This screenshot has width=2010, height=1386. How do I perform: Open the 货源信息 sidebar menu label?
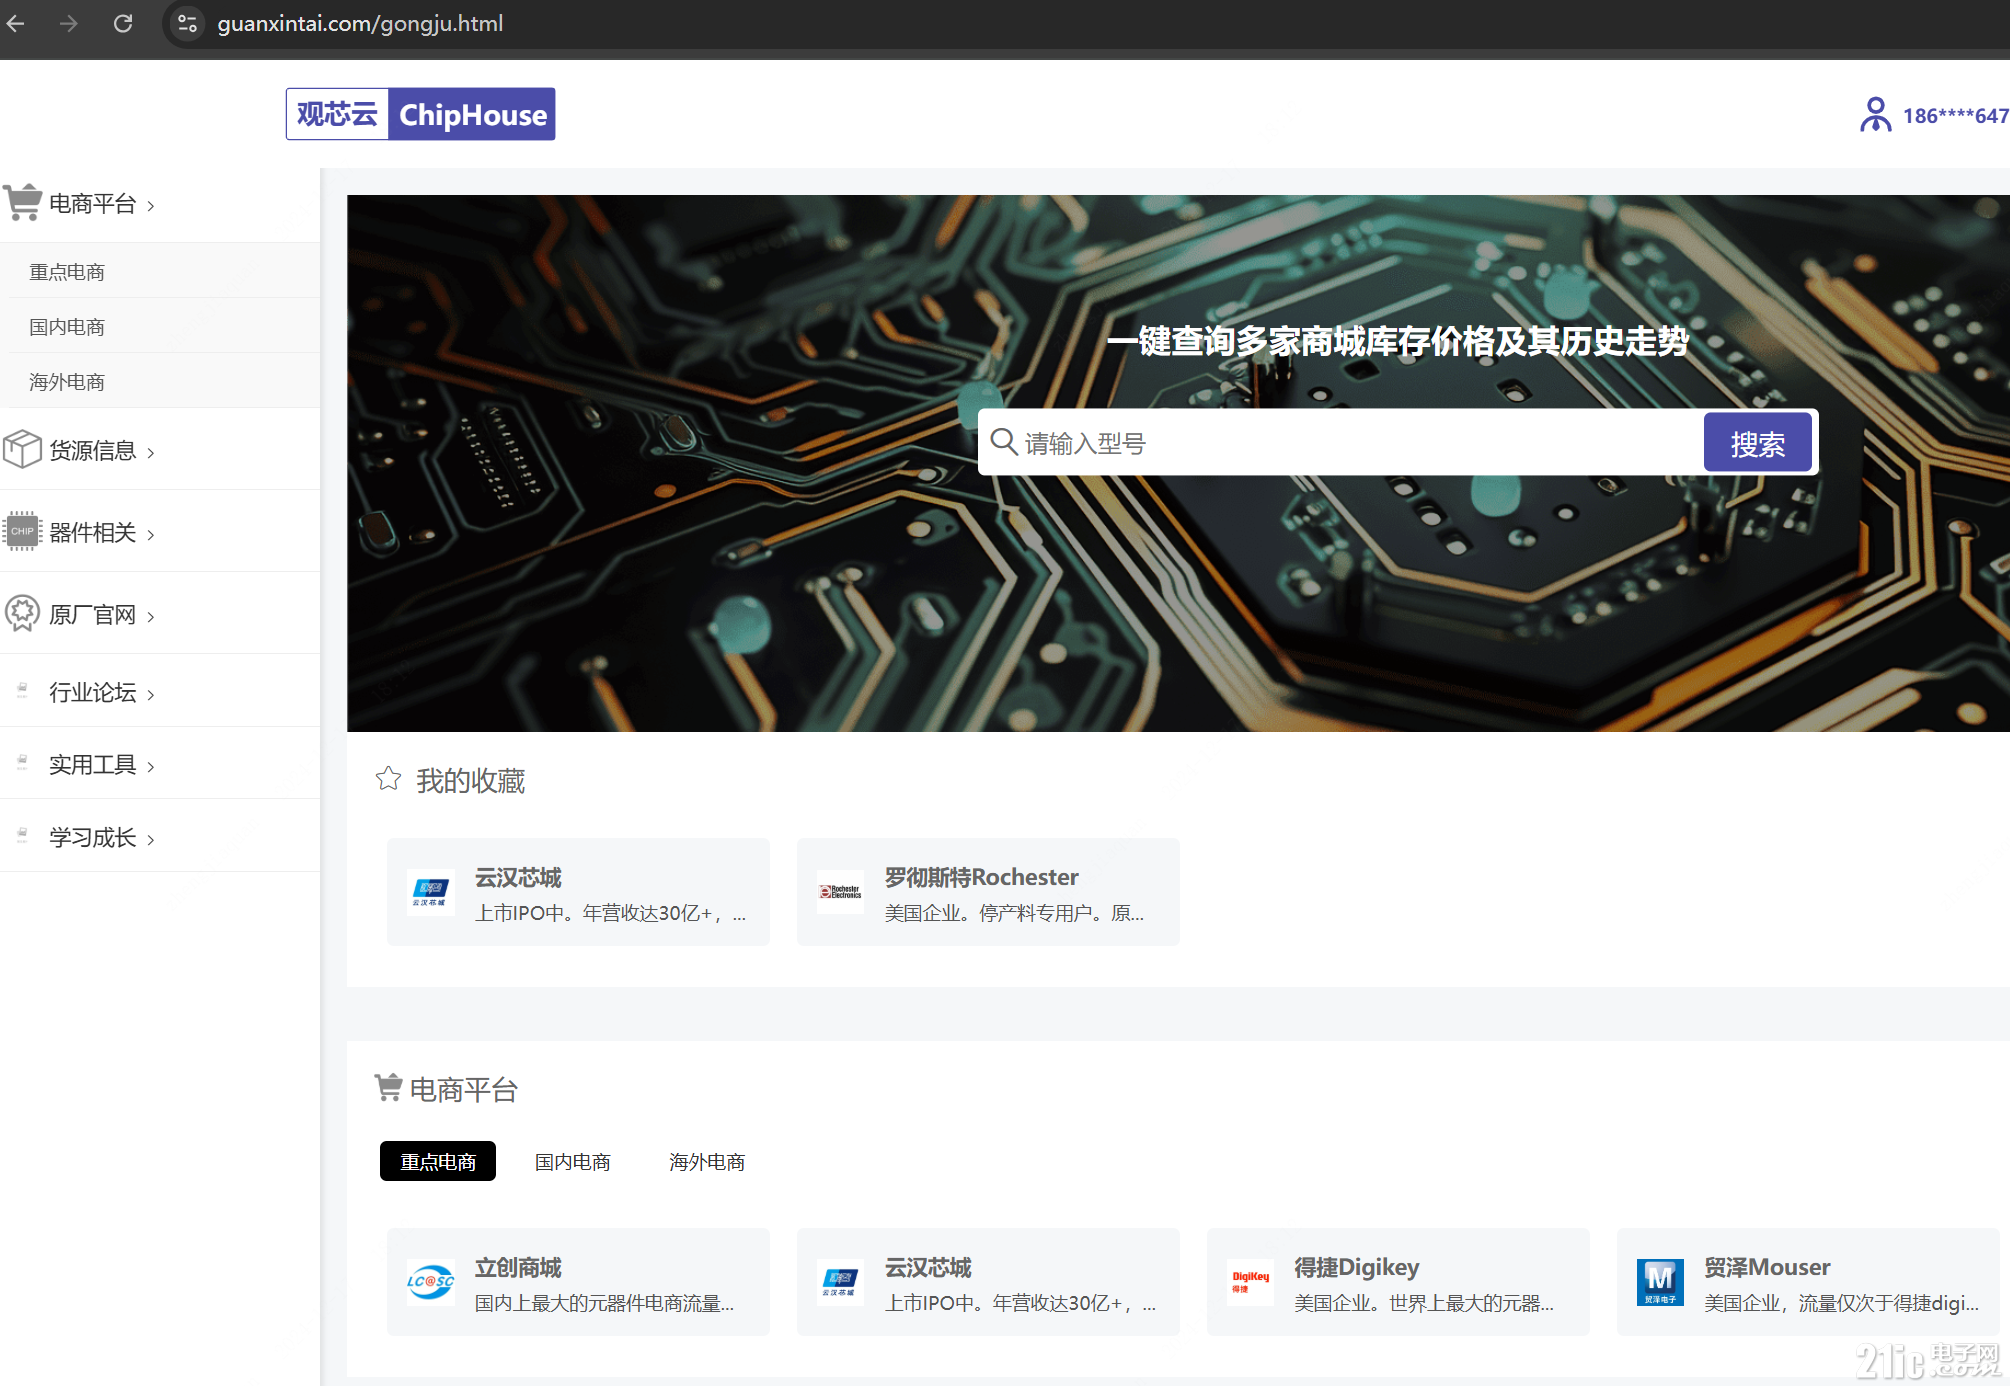[x=93, y=451]
